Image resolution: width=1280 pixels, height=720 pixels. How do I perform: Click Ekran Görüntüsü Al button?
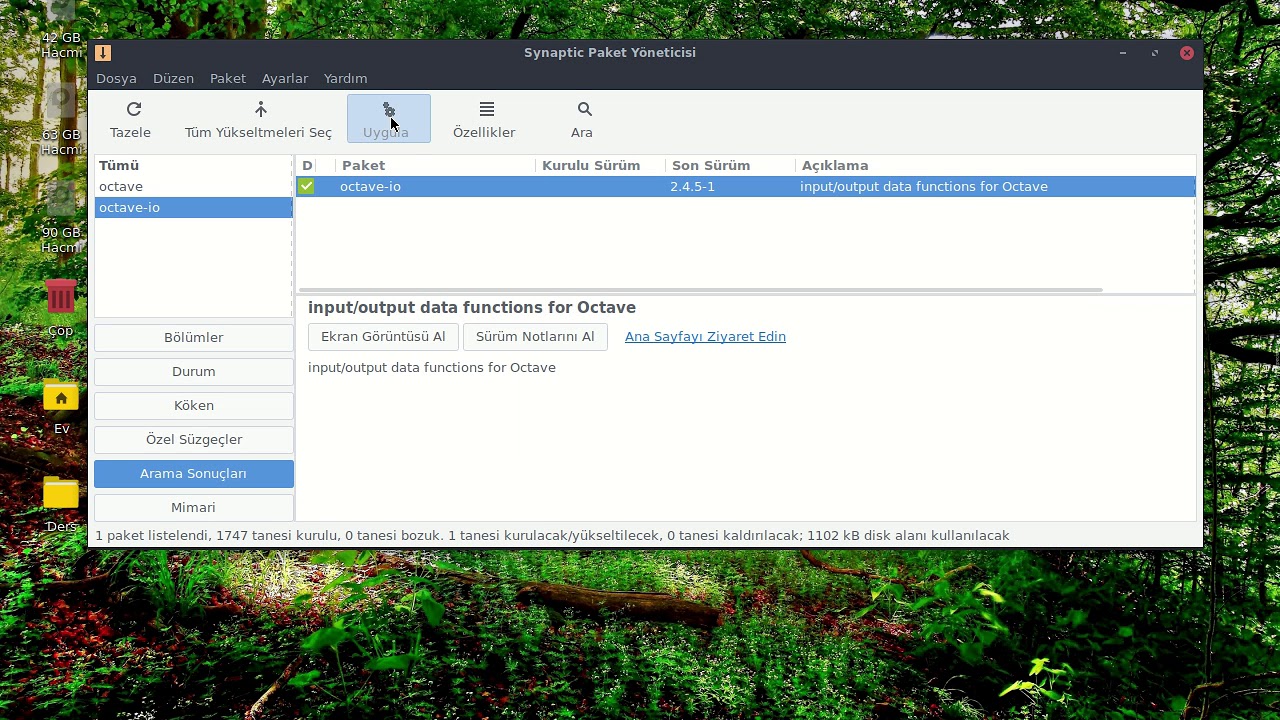click(x=383, y=337)
